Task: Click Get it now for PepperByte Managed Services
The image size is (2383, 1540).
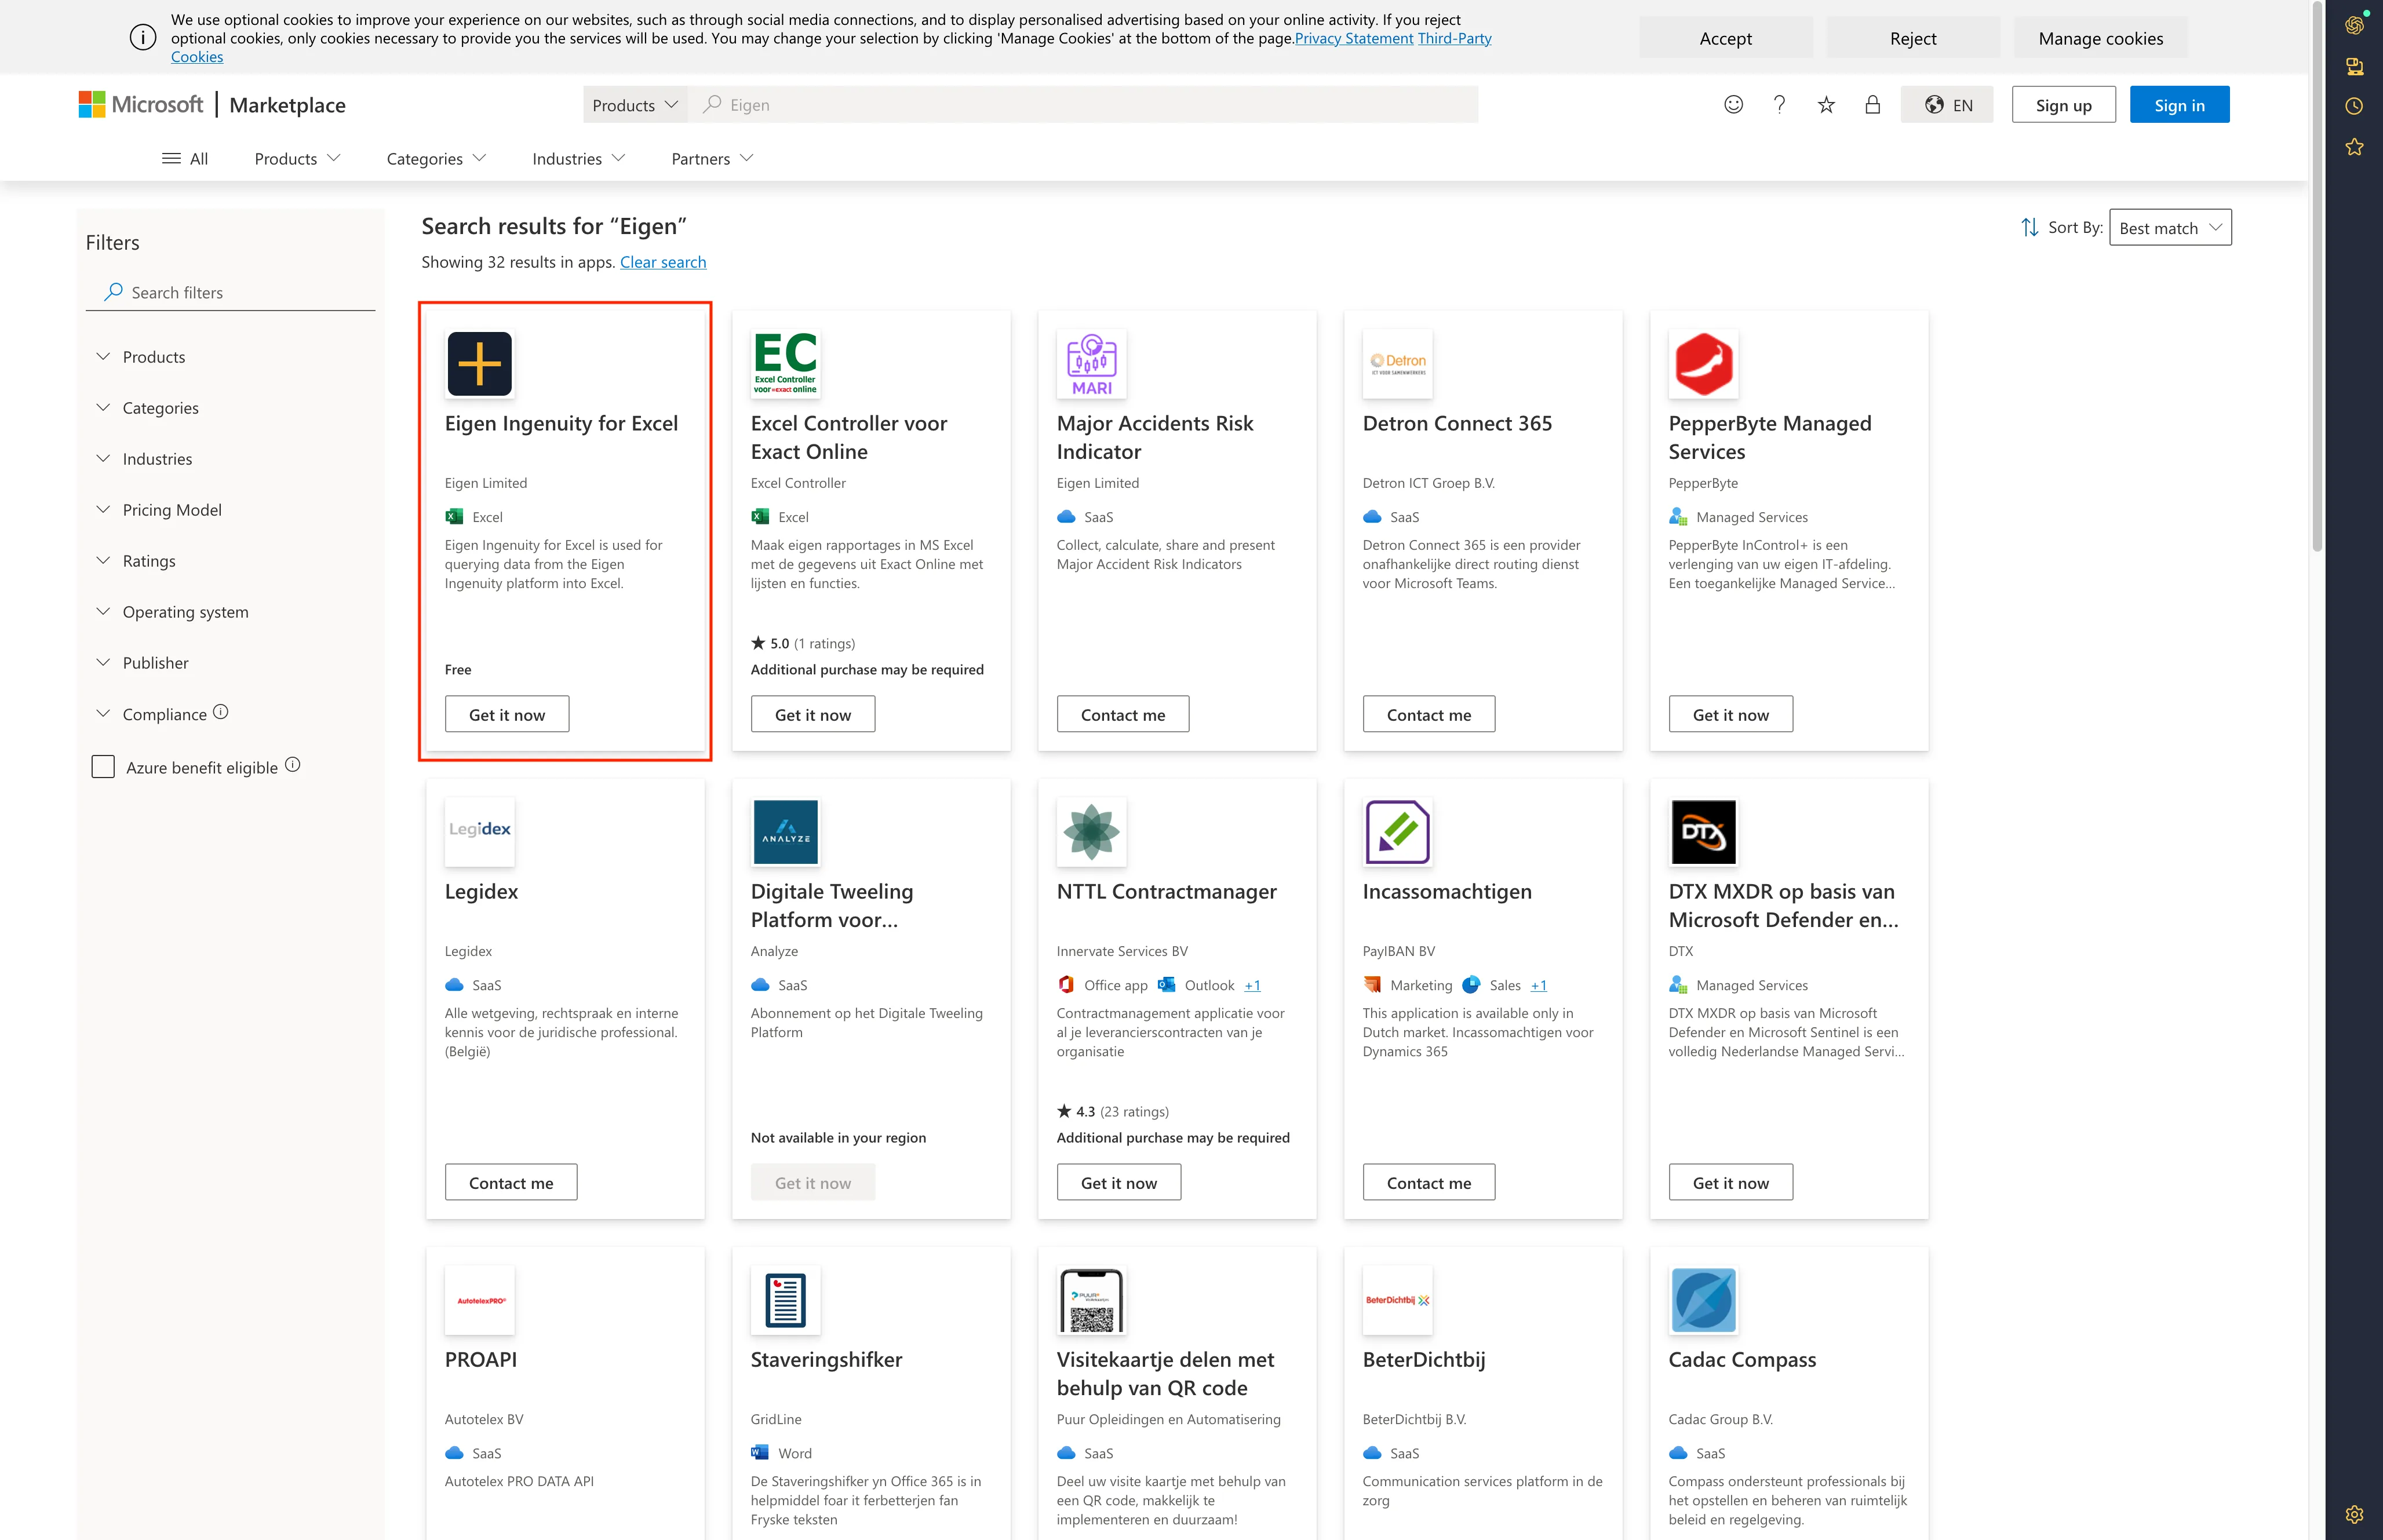Action: point(1730,714)
